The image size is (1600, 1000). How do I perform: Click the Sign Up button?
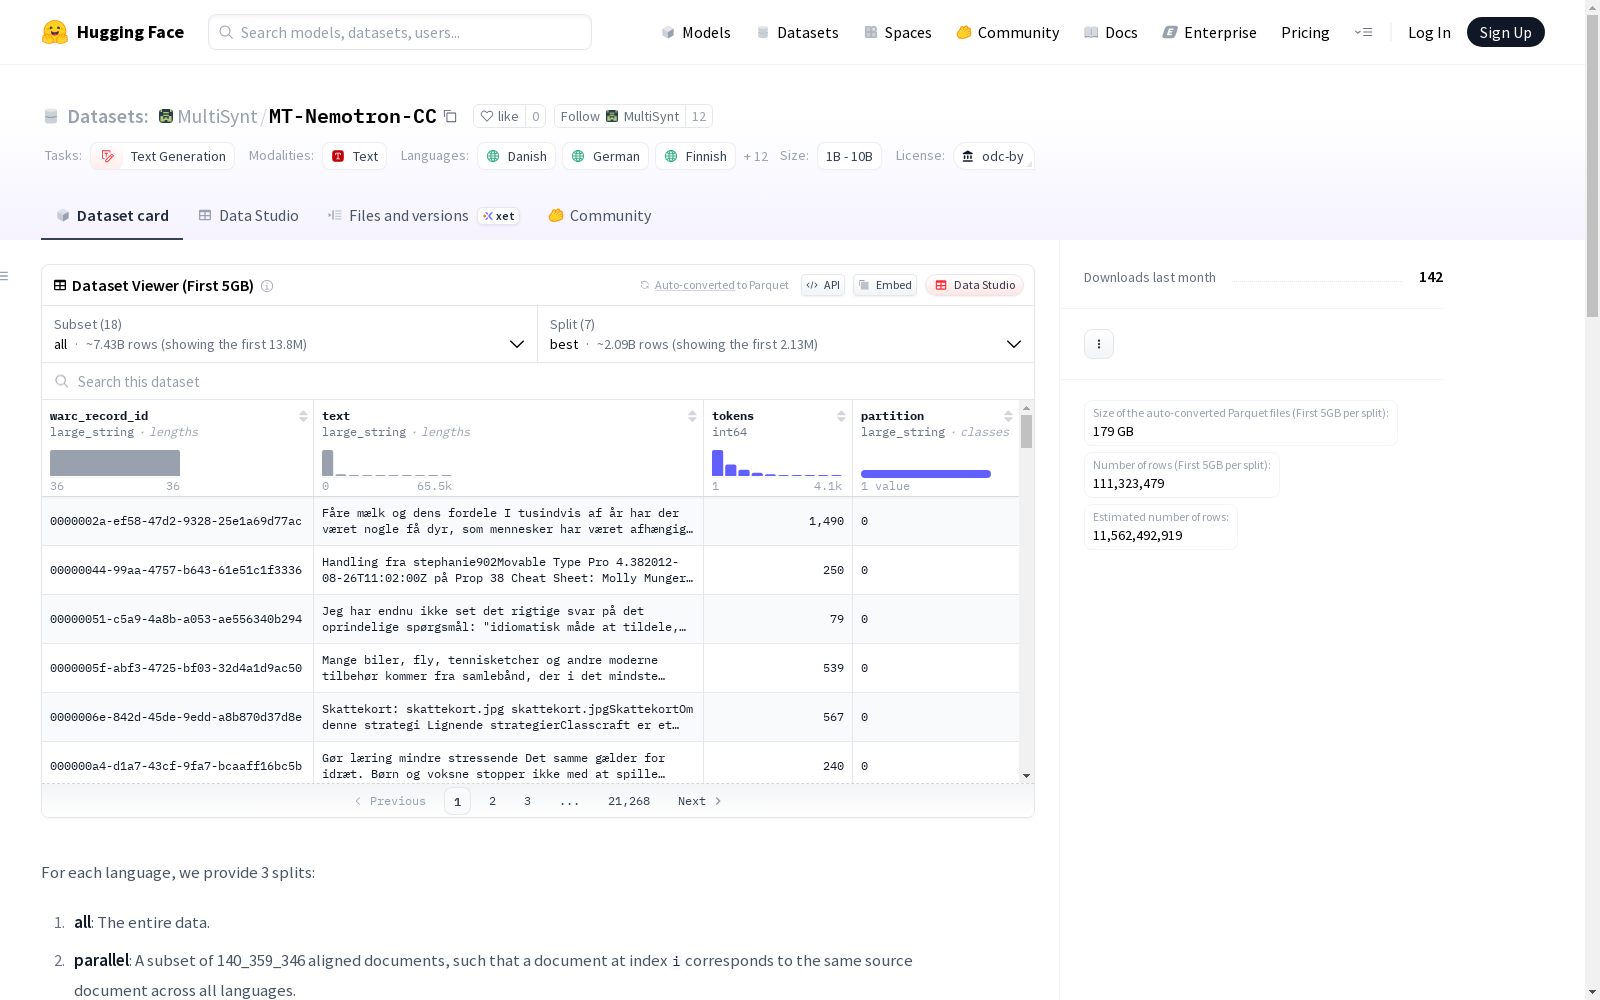(1506, 32)
